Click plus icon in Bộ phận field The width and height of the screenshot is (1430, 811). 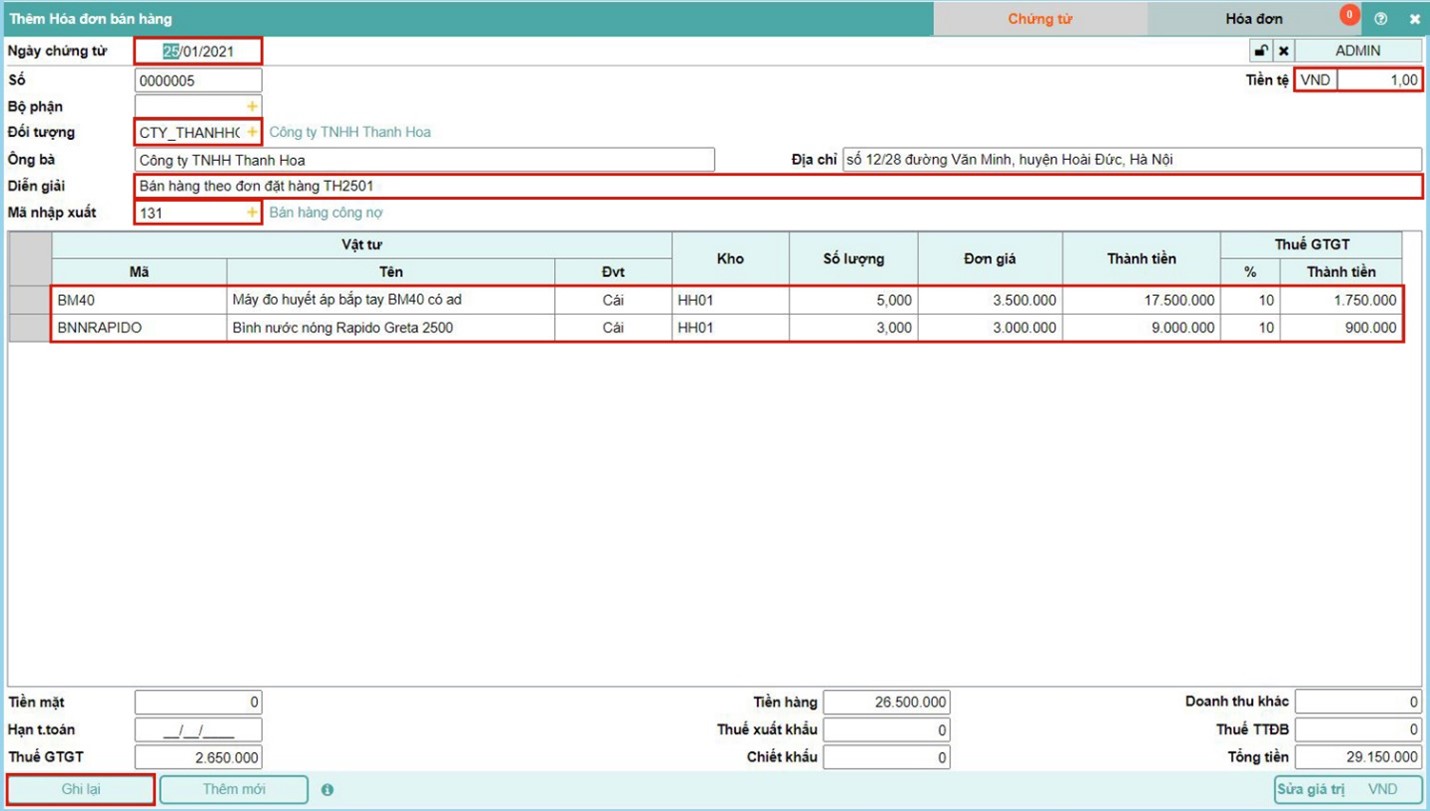click(x=252, y=106)
